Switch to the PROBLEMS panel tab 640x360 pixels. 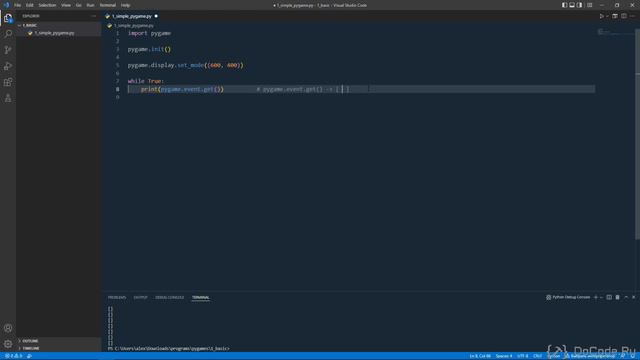(x=117, y=297)
